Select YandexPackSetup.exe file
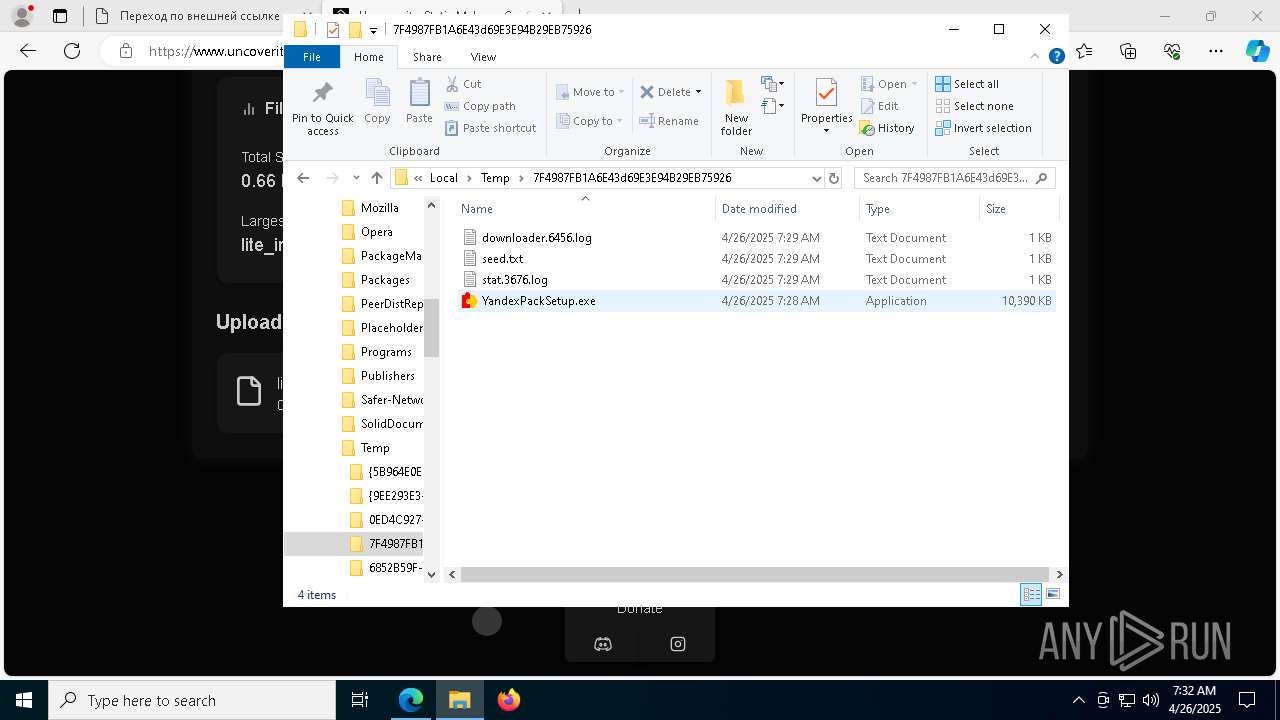 [756, 301]
